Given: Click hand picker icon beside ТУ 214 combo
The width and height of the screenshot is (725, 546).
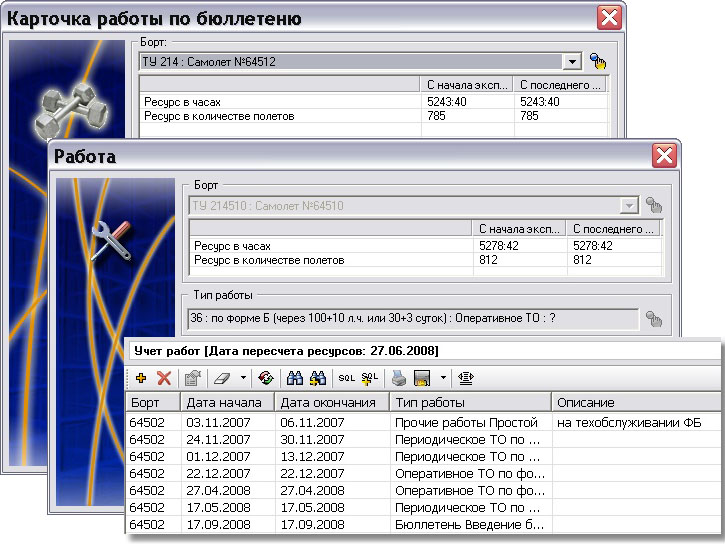Looking at the screenshot, I should pyautogui.click(x=599, y=62).
